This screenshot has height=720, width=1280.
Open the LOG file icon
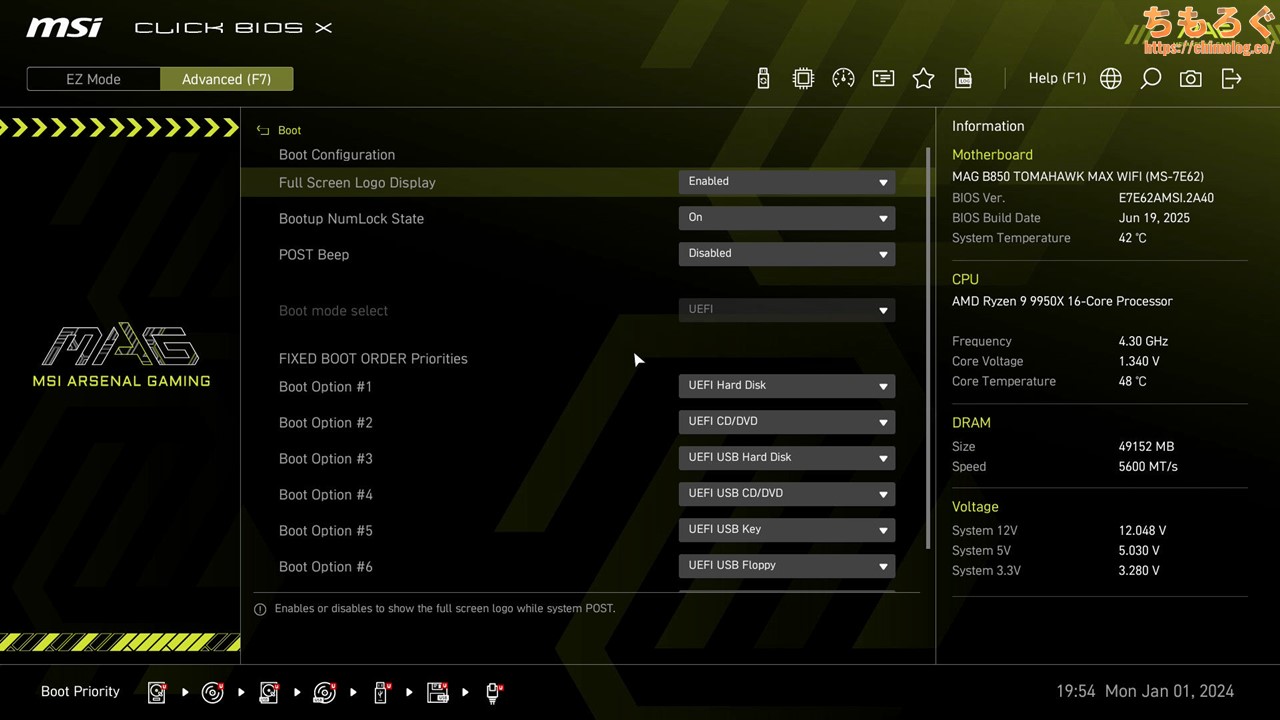pyautogui.click(x=963, y=79)
